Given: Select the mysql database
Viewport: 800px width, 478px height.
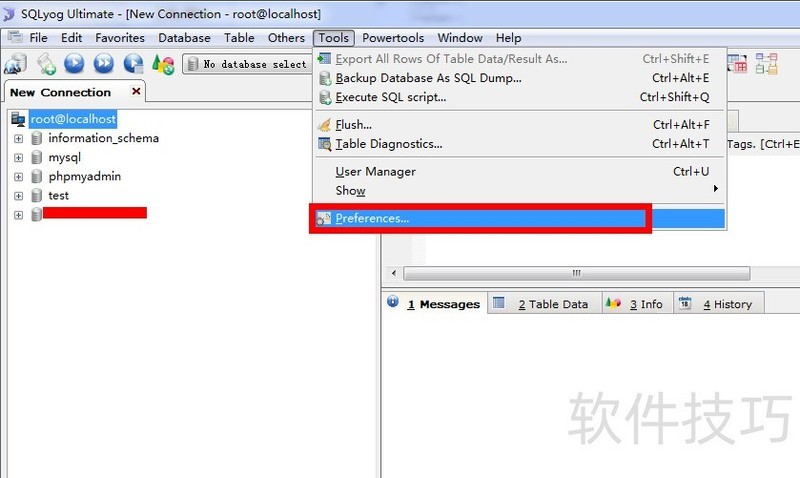Looking at the screenshot, I should point(64,158).
